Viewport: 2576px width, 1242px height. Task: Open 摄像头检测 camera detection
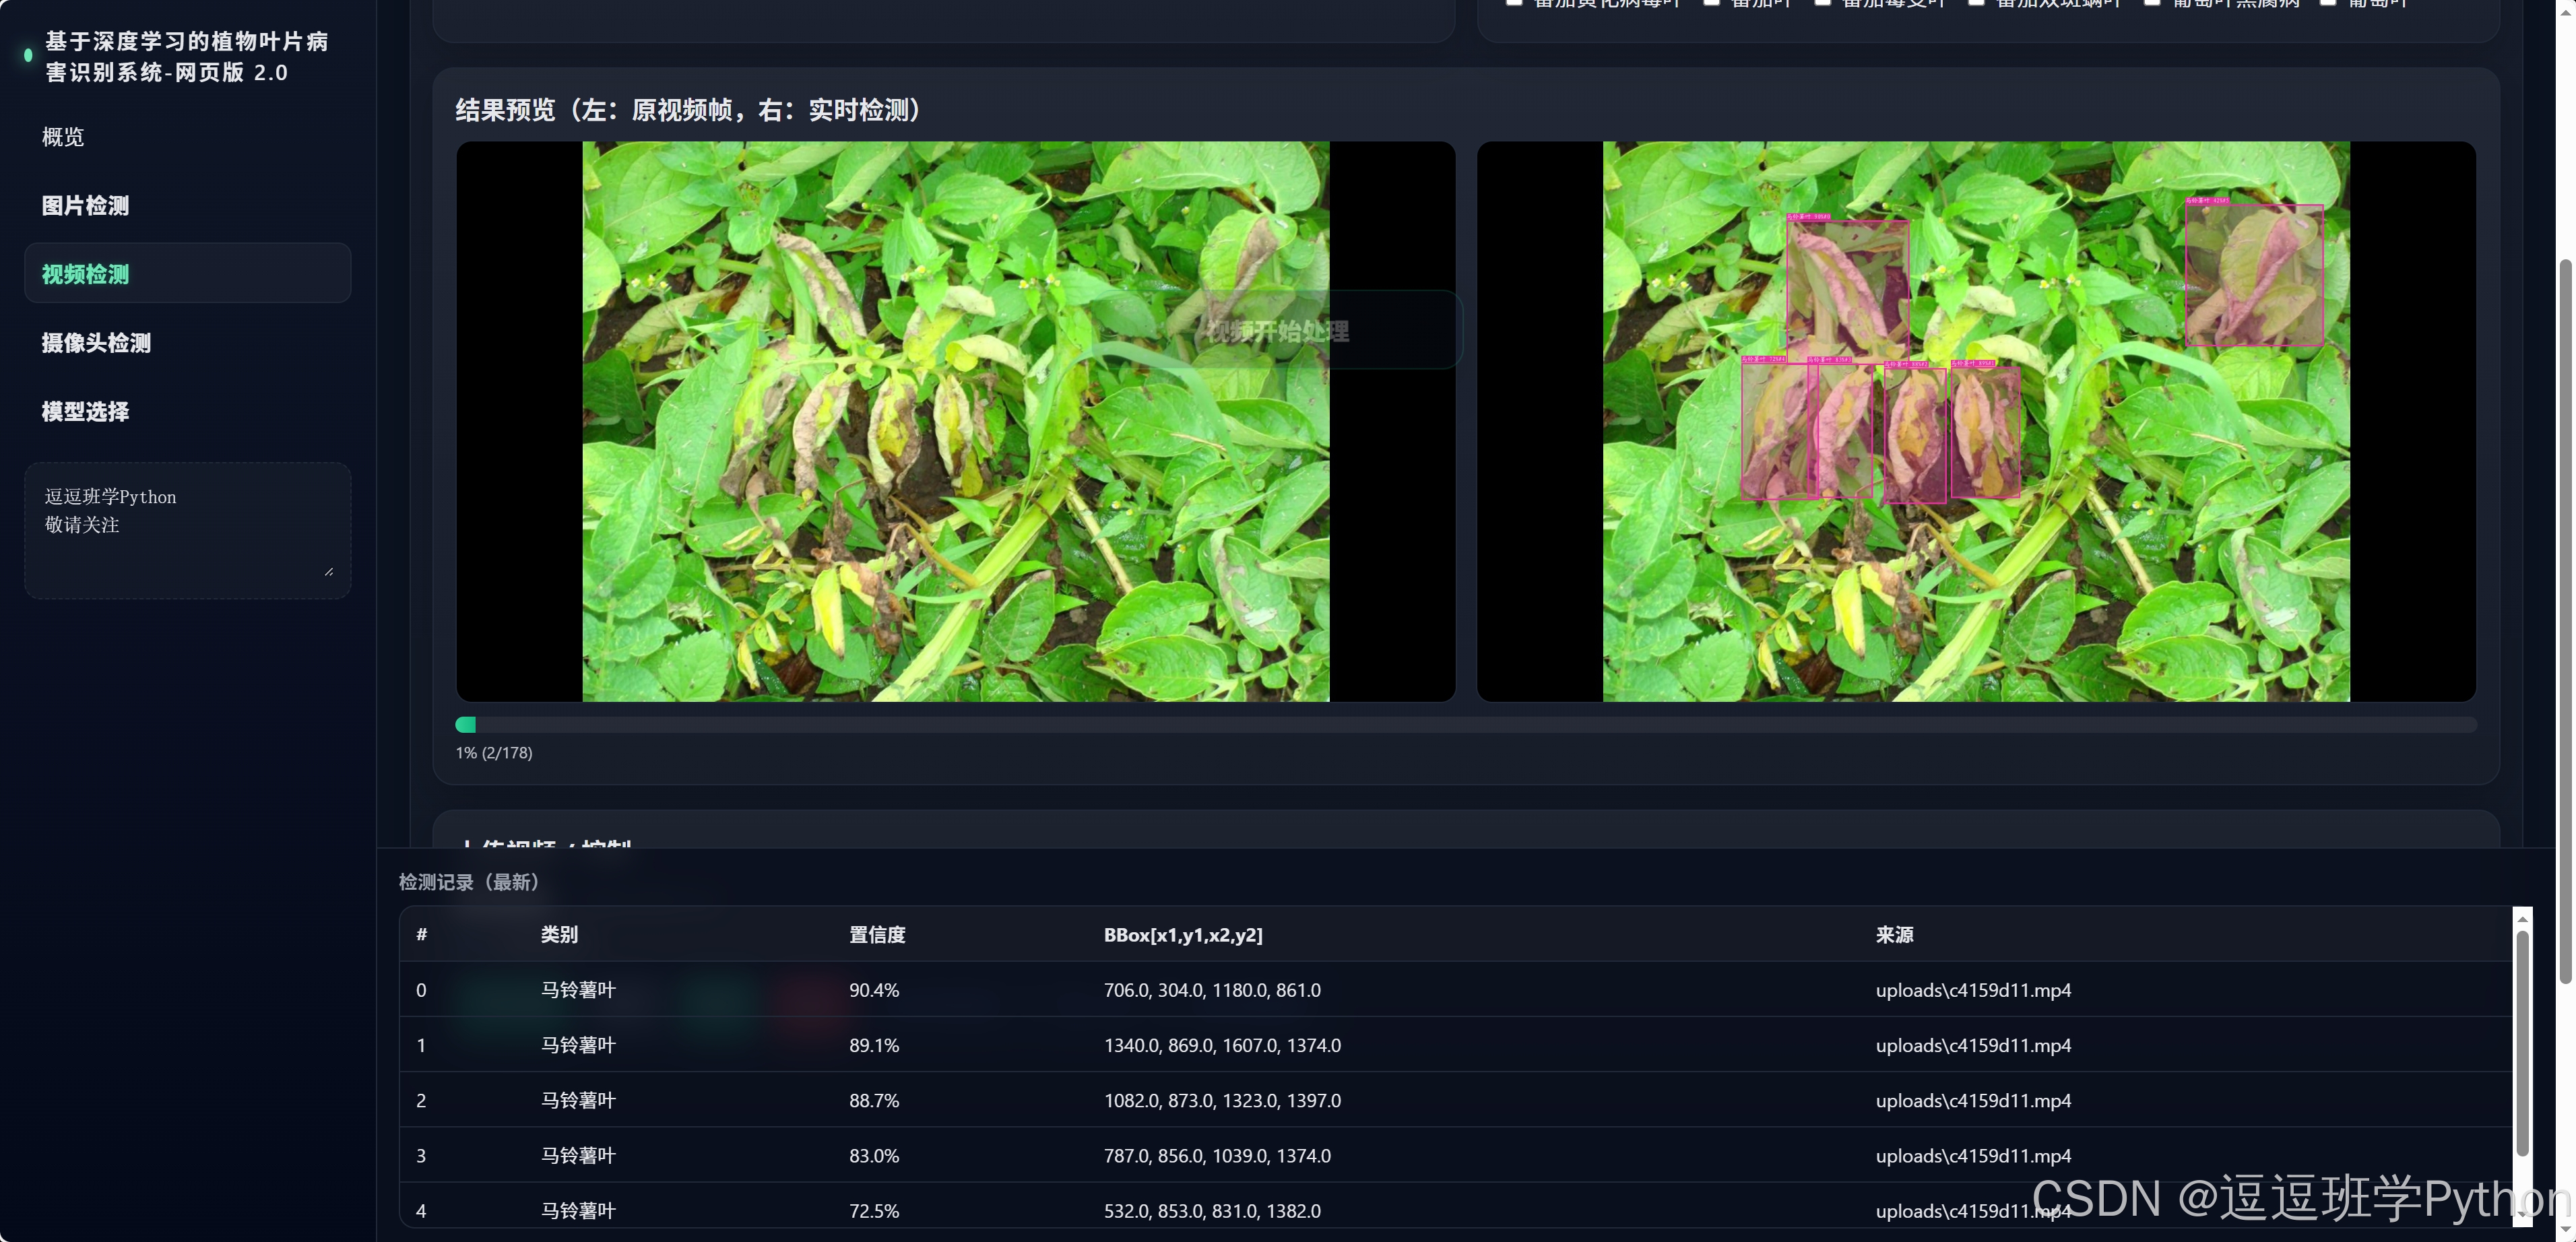point(96,343)
